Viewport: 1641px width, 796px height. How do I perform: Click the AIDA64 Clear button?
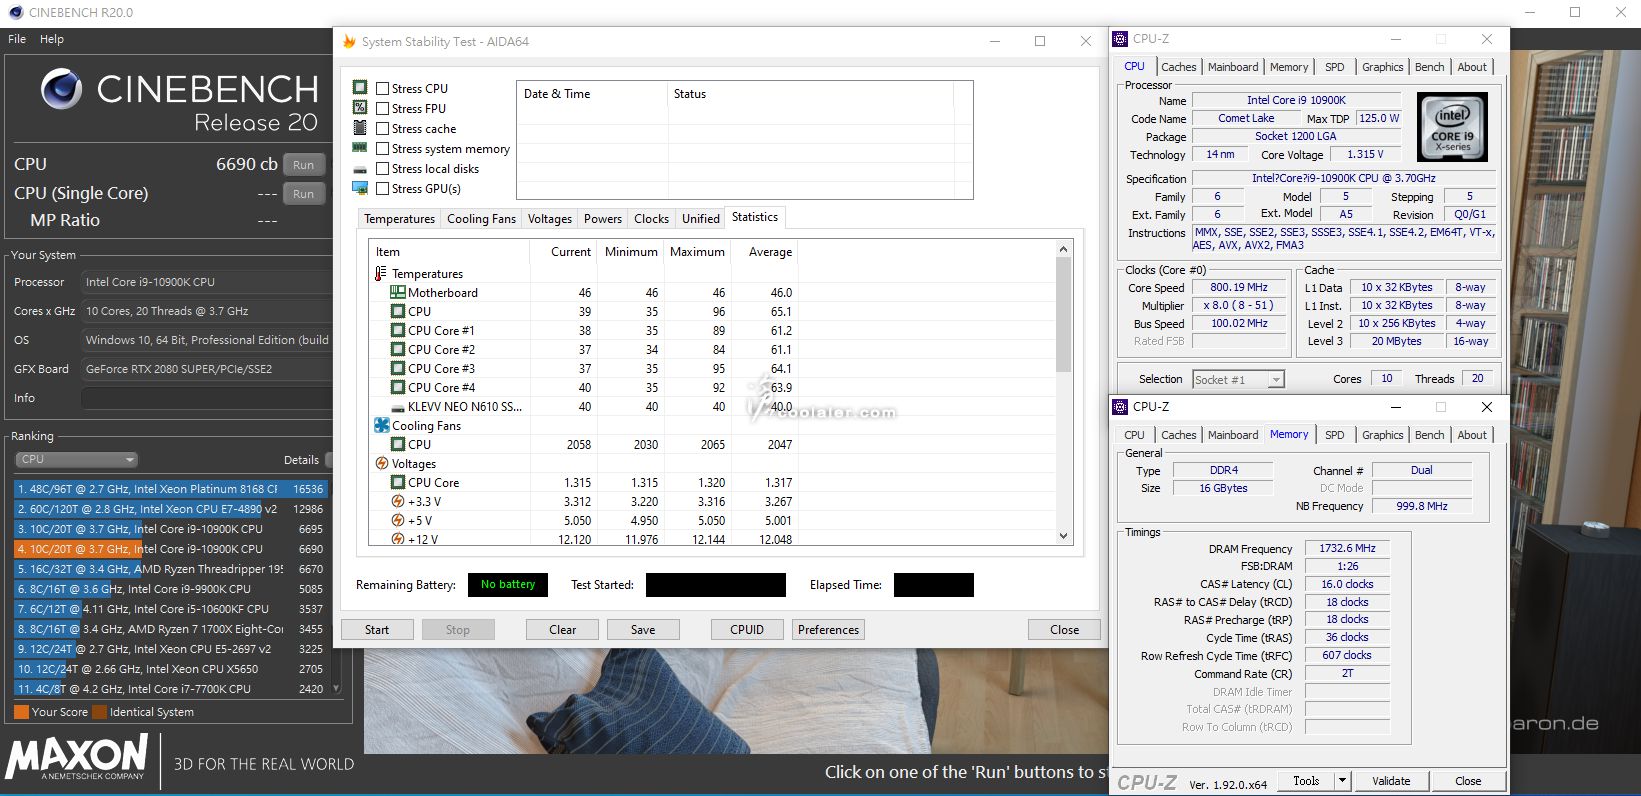(563, 630)
